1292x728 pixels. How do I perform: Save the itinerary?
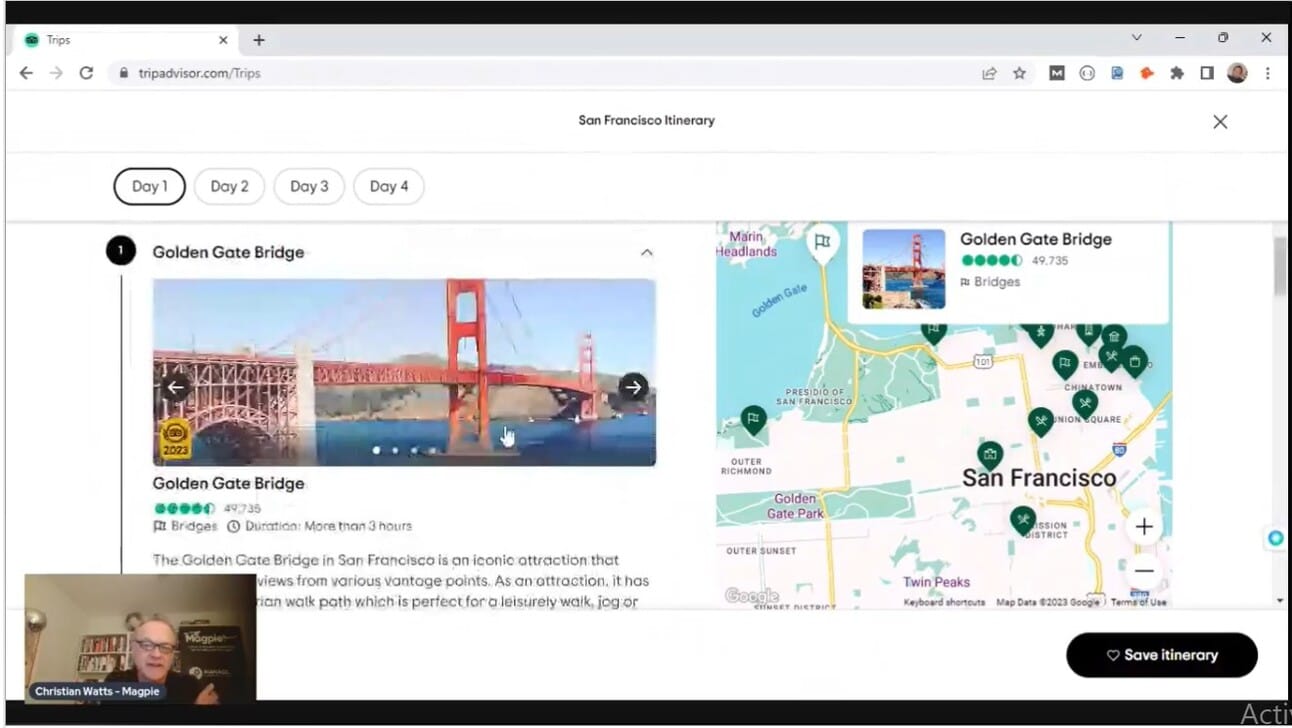1162,655
